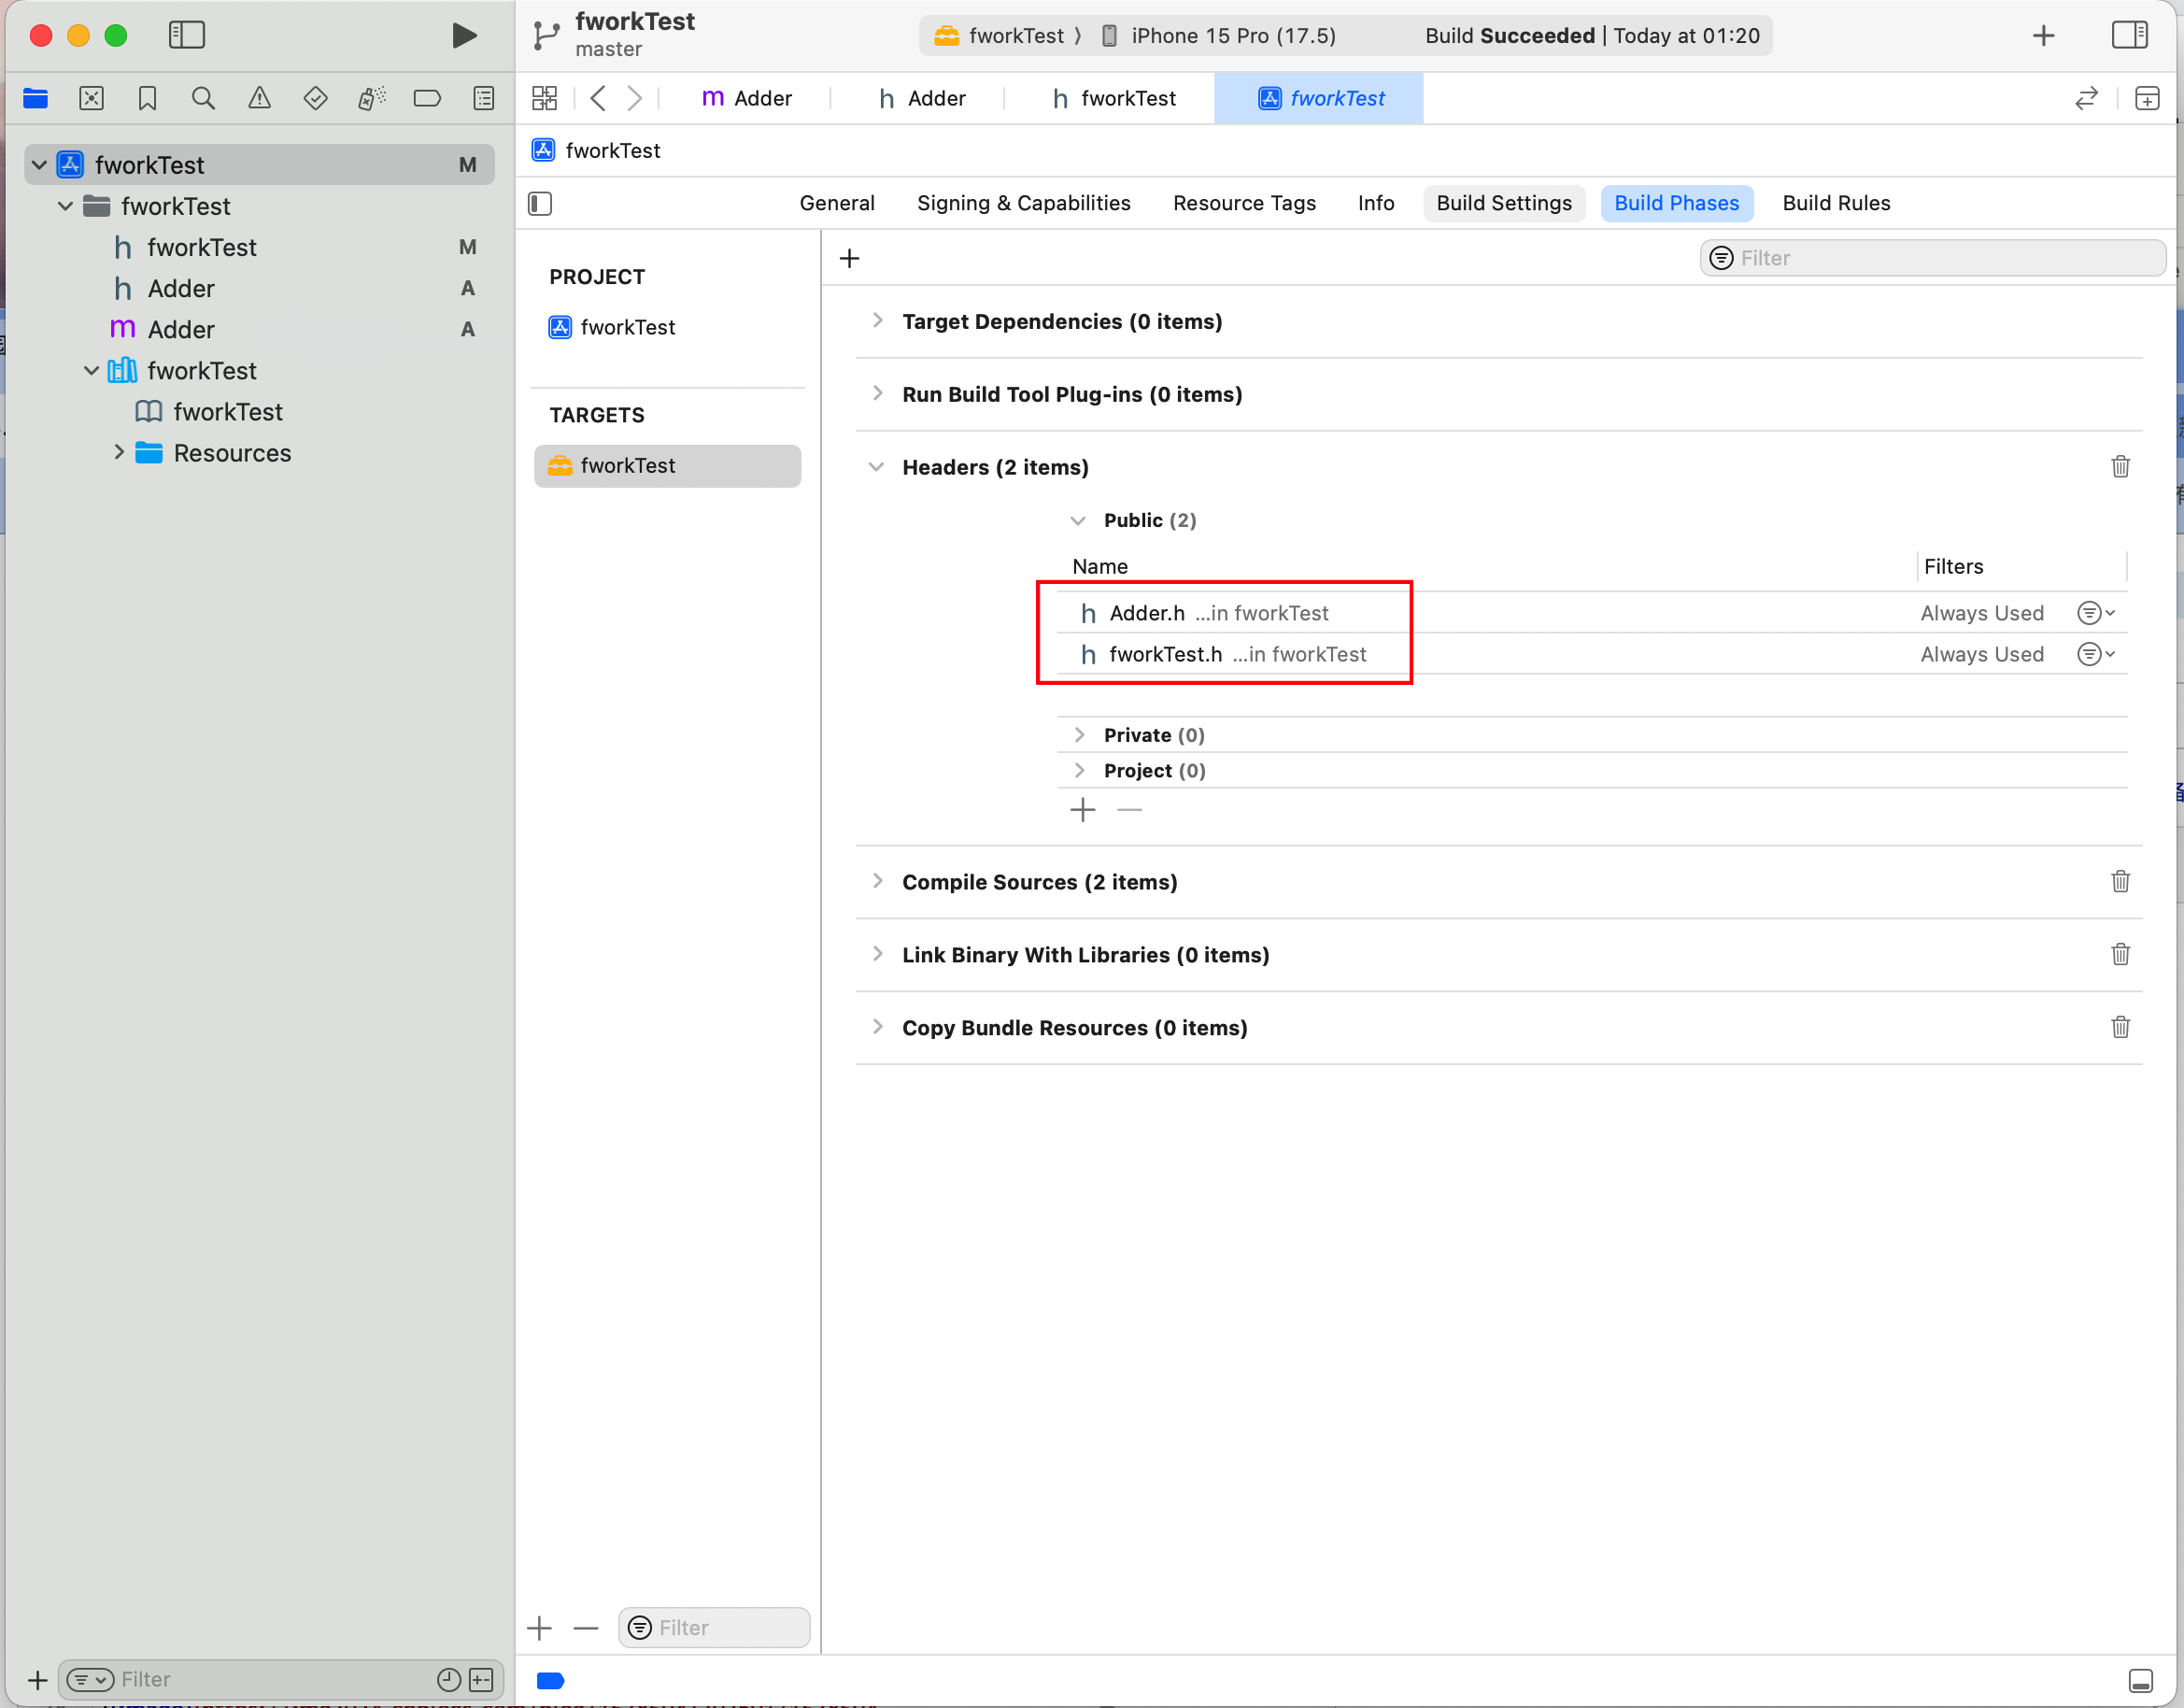The image size is (2184, 1708).
Task: Click the Run (play) button
Action: tap(463, 36)
